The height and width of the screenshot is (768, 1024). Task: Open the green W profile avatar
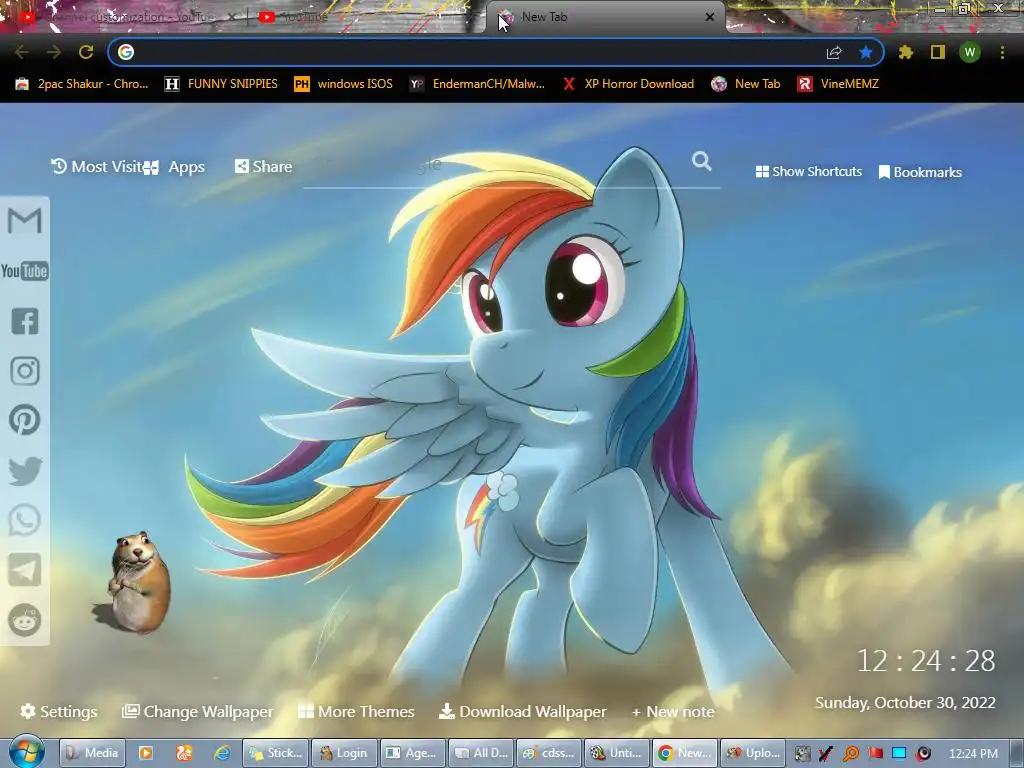[970, 52]
